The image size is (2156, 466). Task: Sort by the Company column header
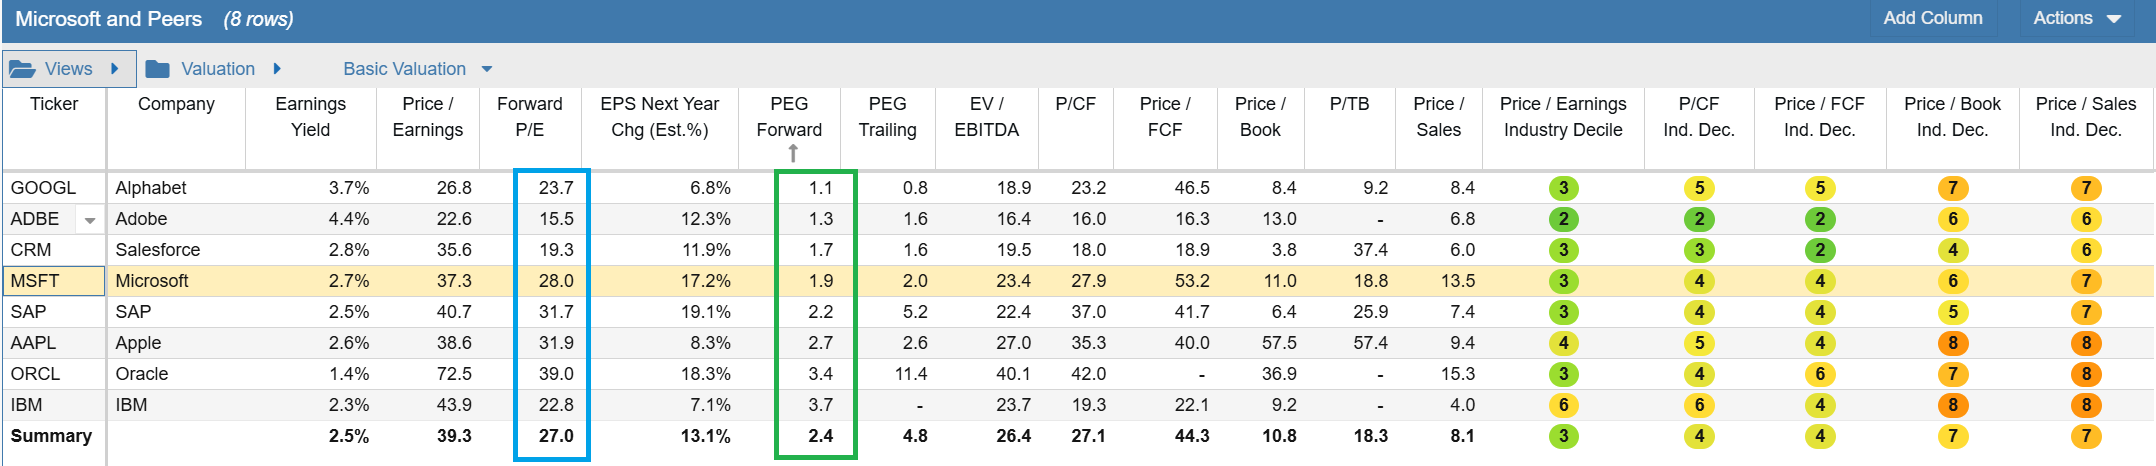pyautogui.click(x=176, y=104)
